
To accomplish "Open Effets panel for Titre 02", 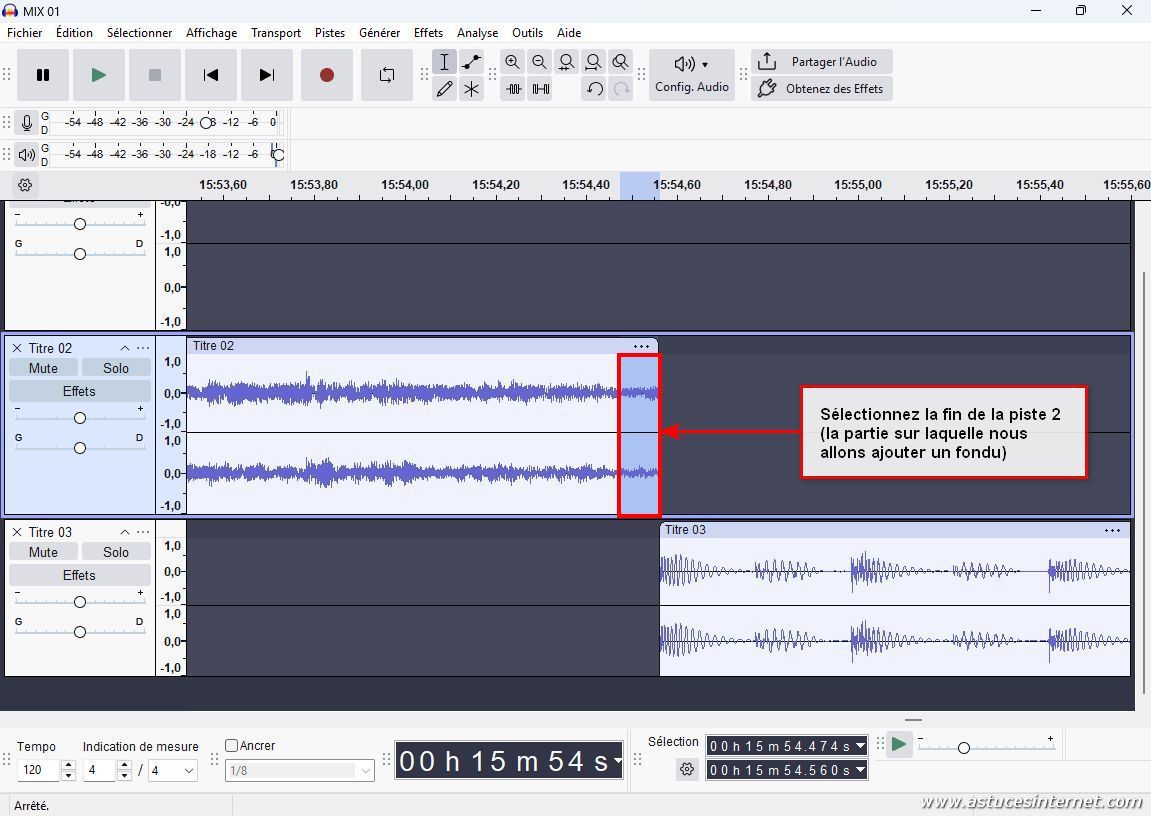I will [79, 391].
